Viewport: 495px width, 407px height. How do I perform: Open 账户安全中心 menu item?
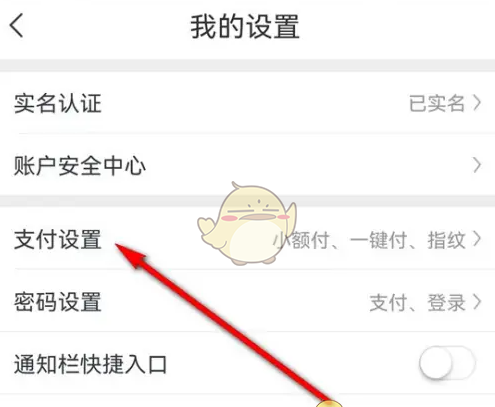pyautogui.click(x=247, y=165)
